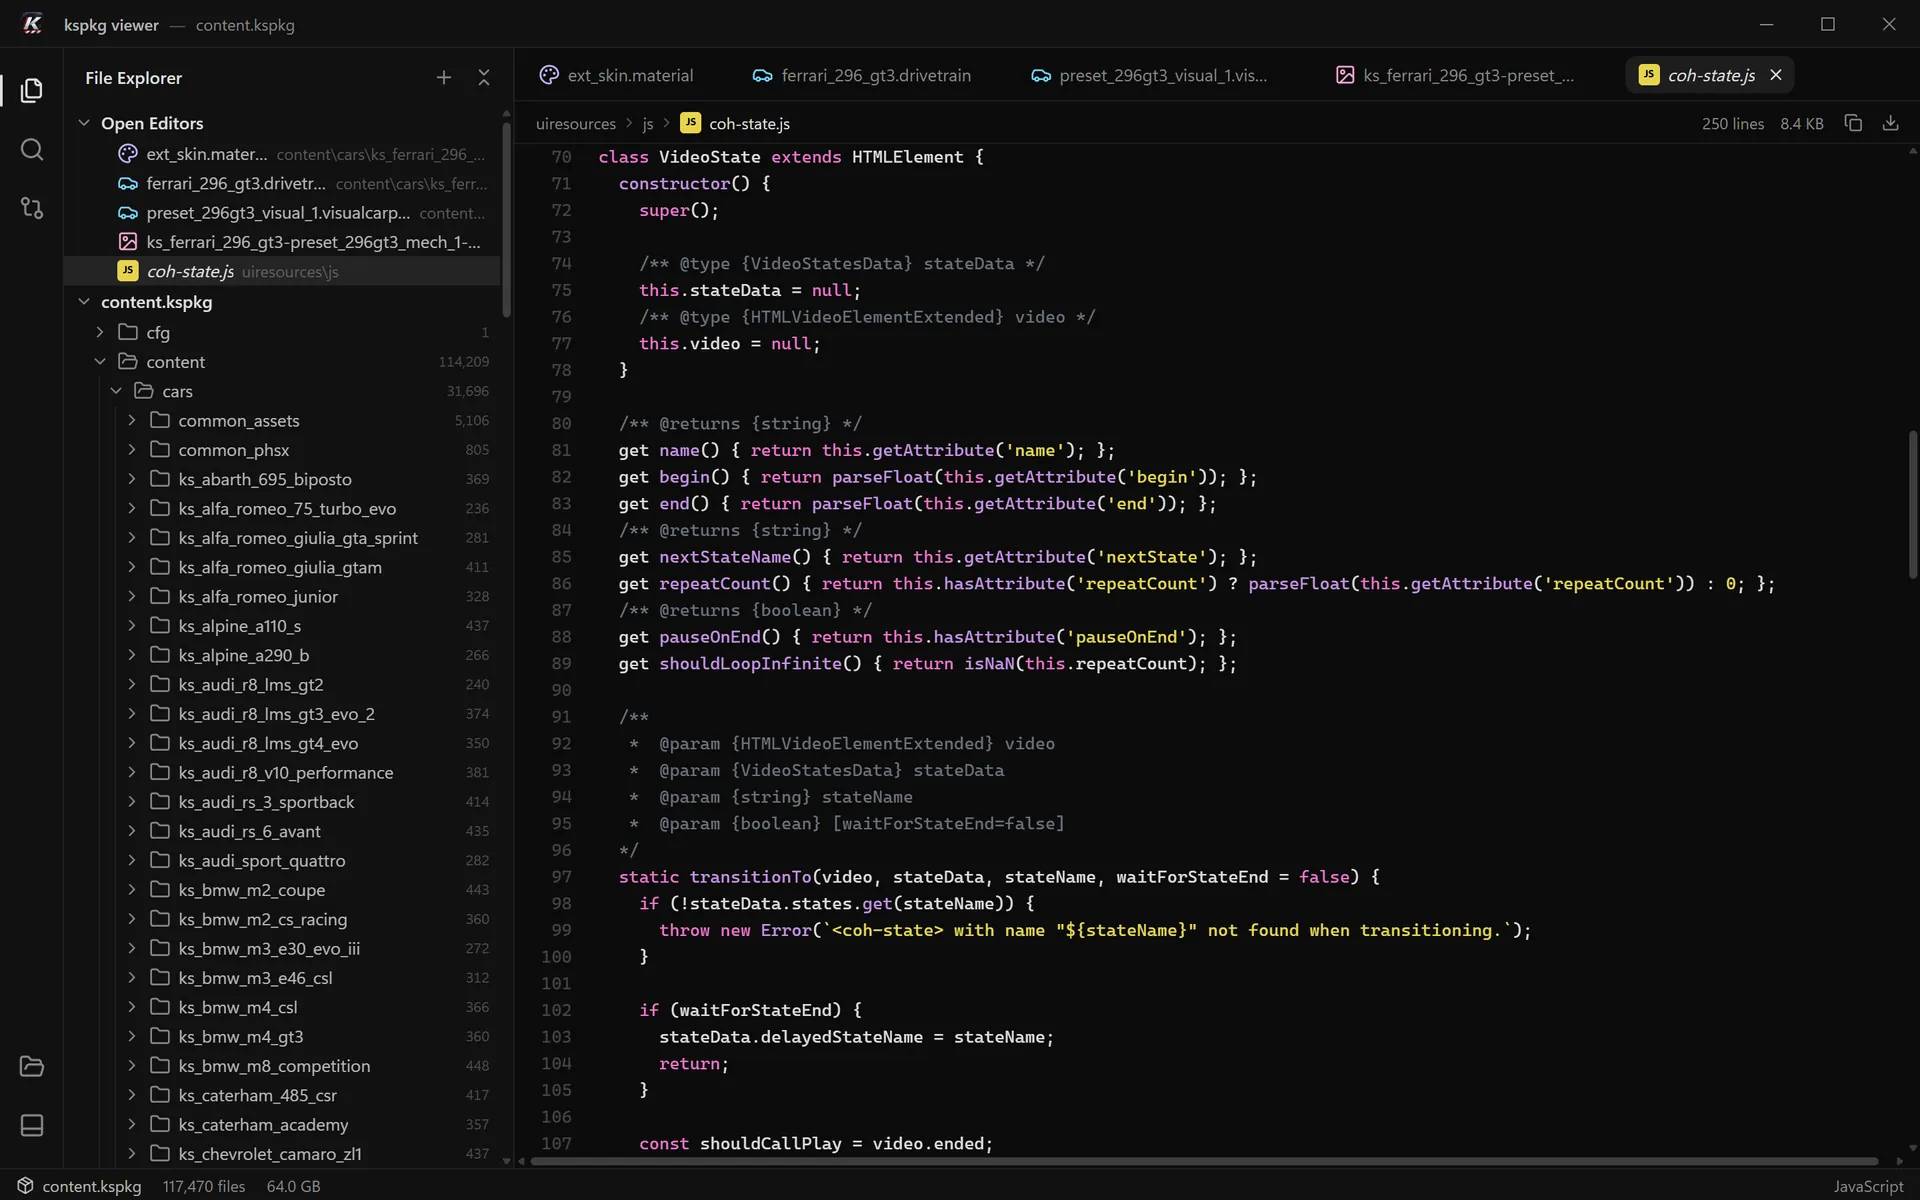Expand the cfg folder
The image size is (1920, 1200).
coord(100,332)
